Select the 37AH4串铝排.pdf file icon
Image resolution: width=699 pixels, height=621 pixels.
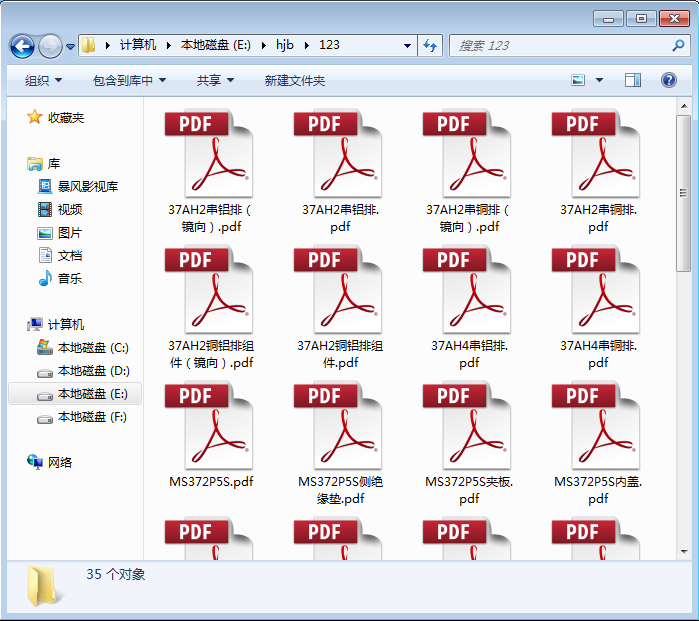[469, 291]
